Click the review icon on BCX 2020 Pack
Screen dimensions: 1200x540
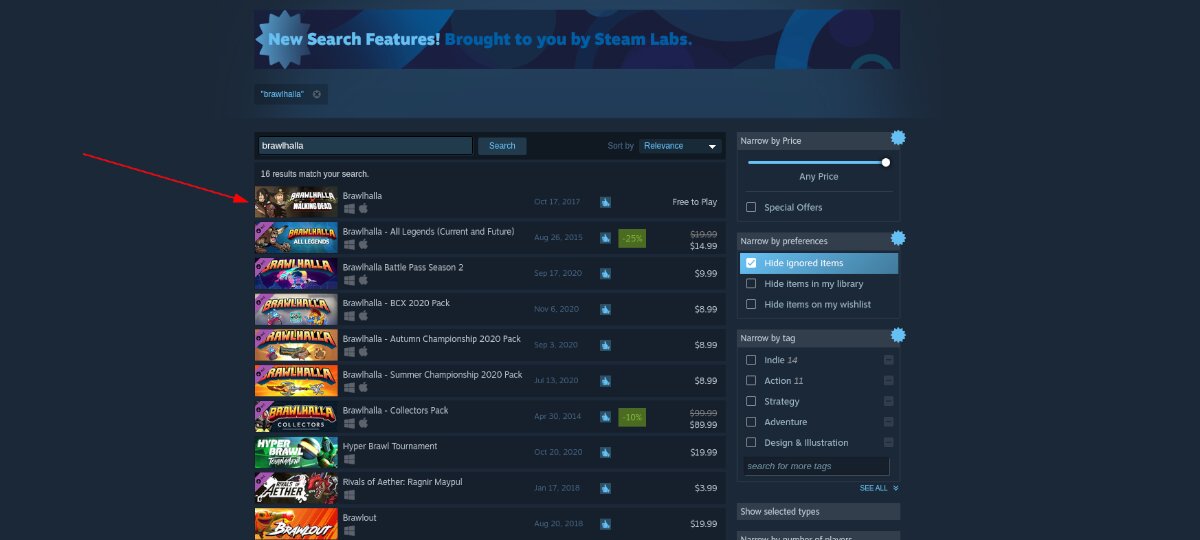[605, 309]
